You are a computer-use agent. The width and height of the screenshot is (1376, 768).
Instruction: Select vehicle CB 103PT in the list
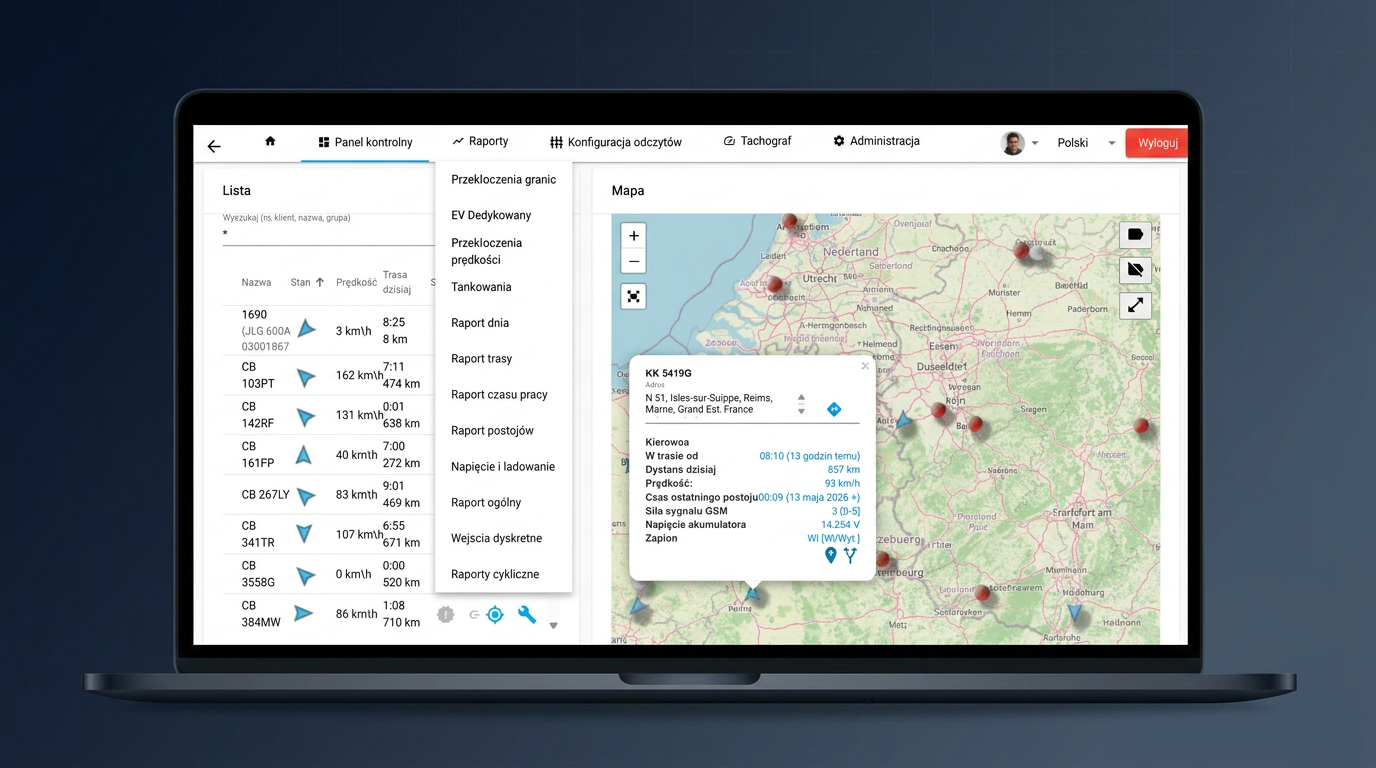pos(258,375)
